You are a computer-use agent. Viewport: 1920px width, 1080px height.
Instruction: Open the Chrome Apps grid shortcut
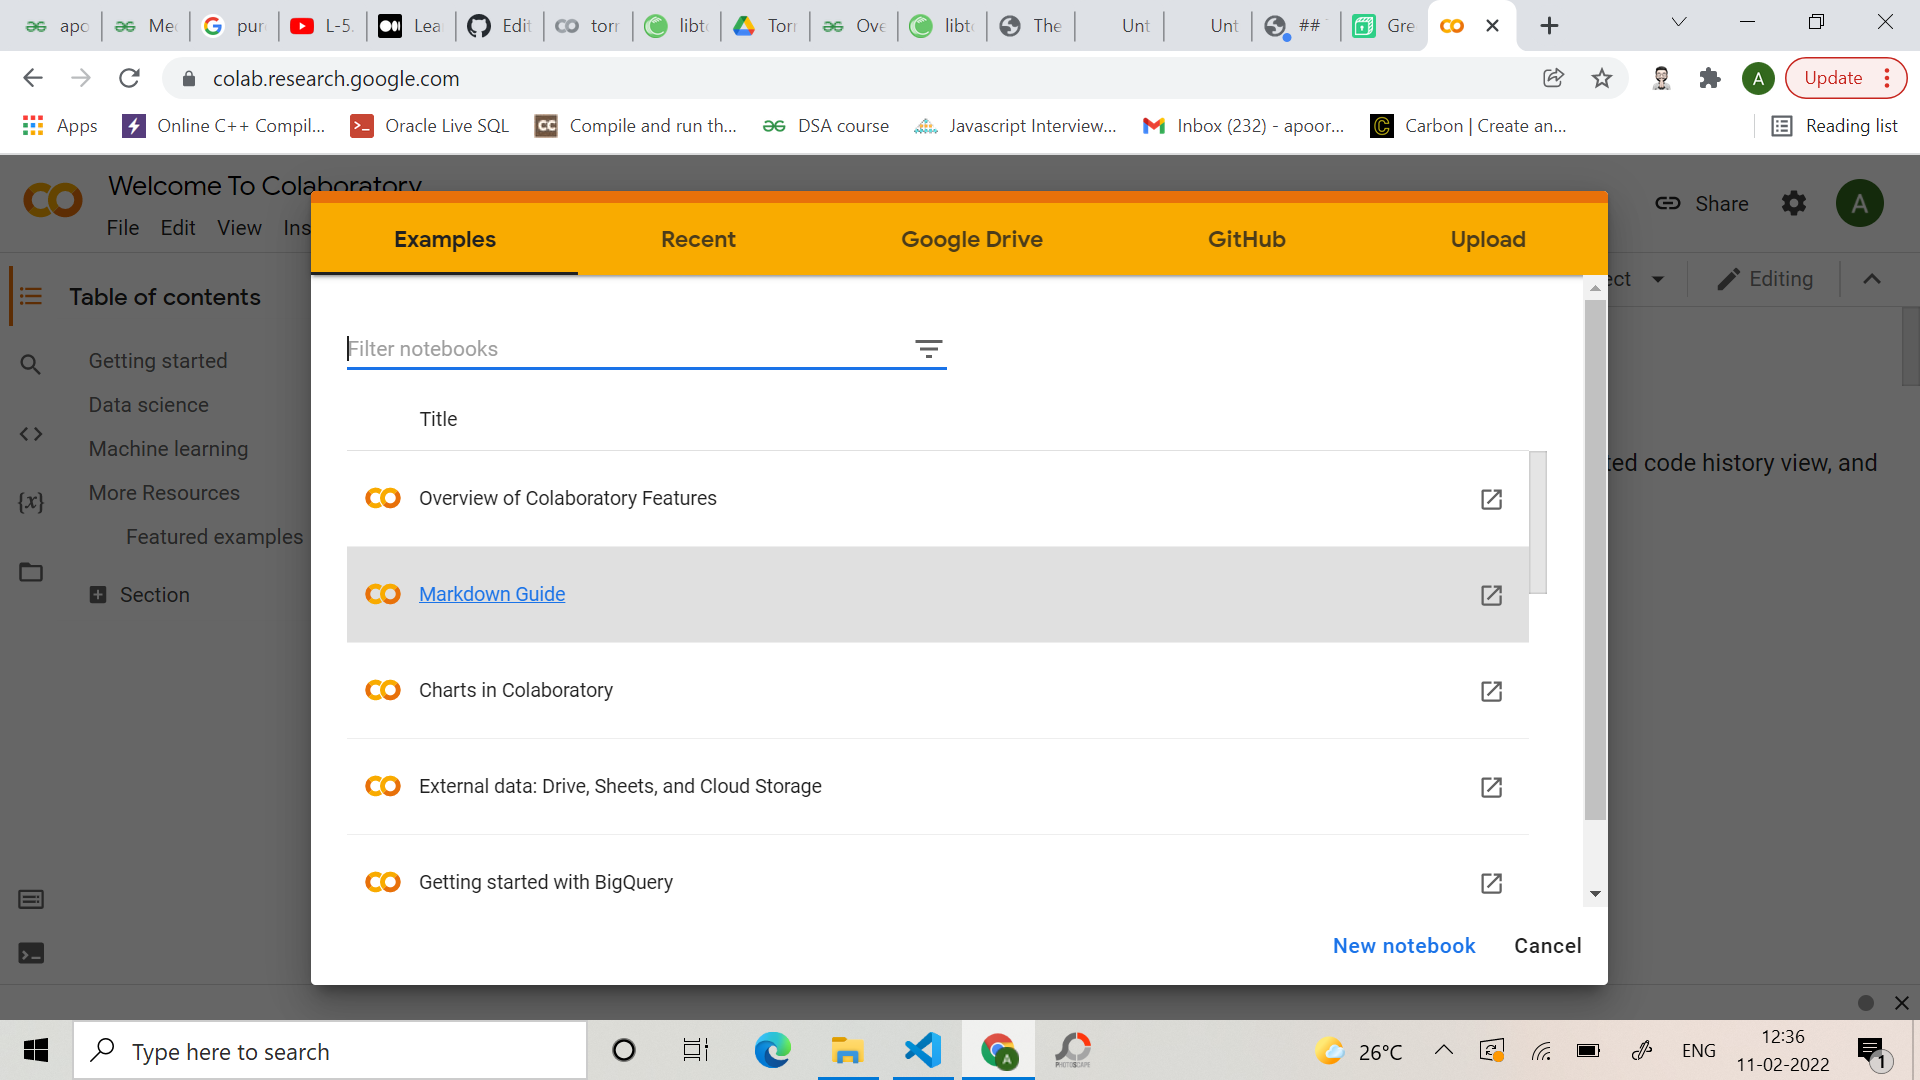point(59,126)
